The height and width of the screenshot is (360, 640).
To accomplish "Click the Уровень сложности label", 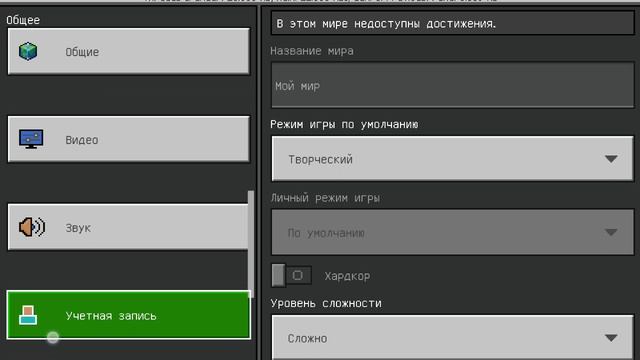I will [326, 304].
